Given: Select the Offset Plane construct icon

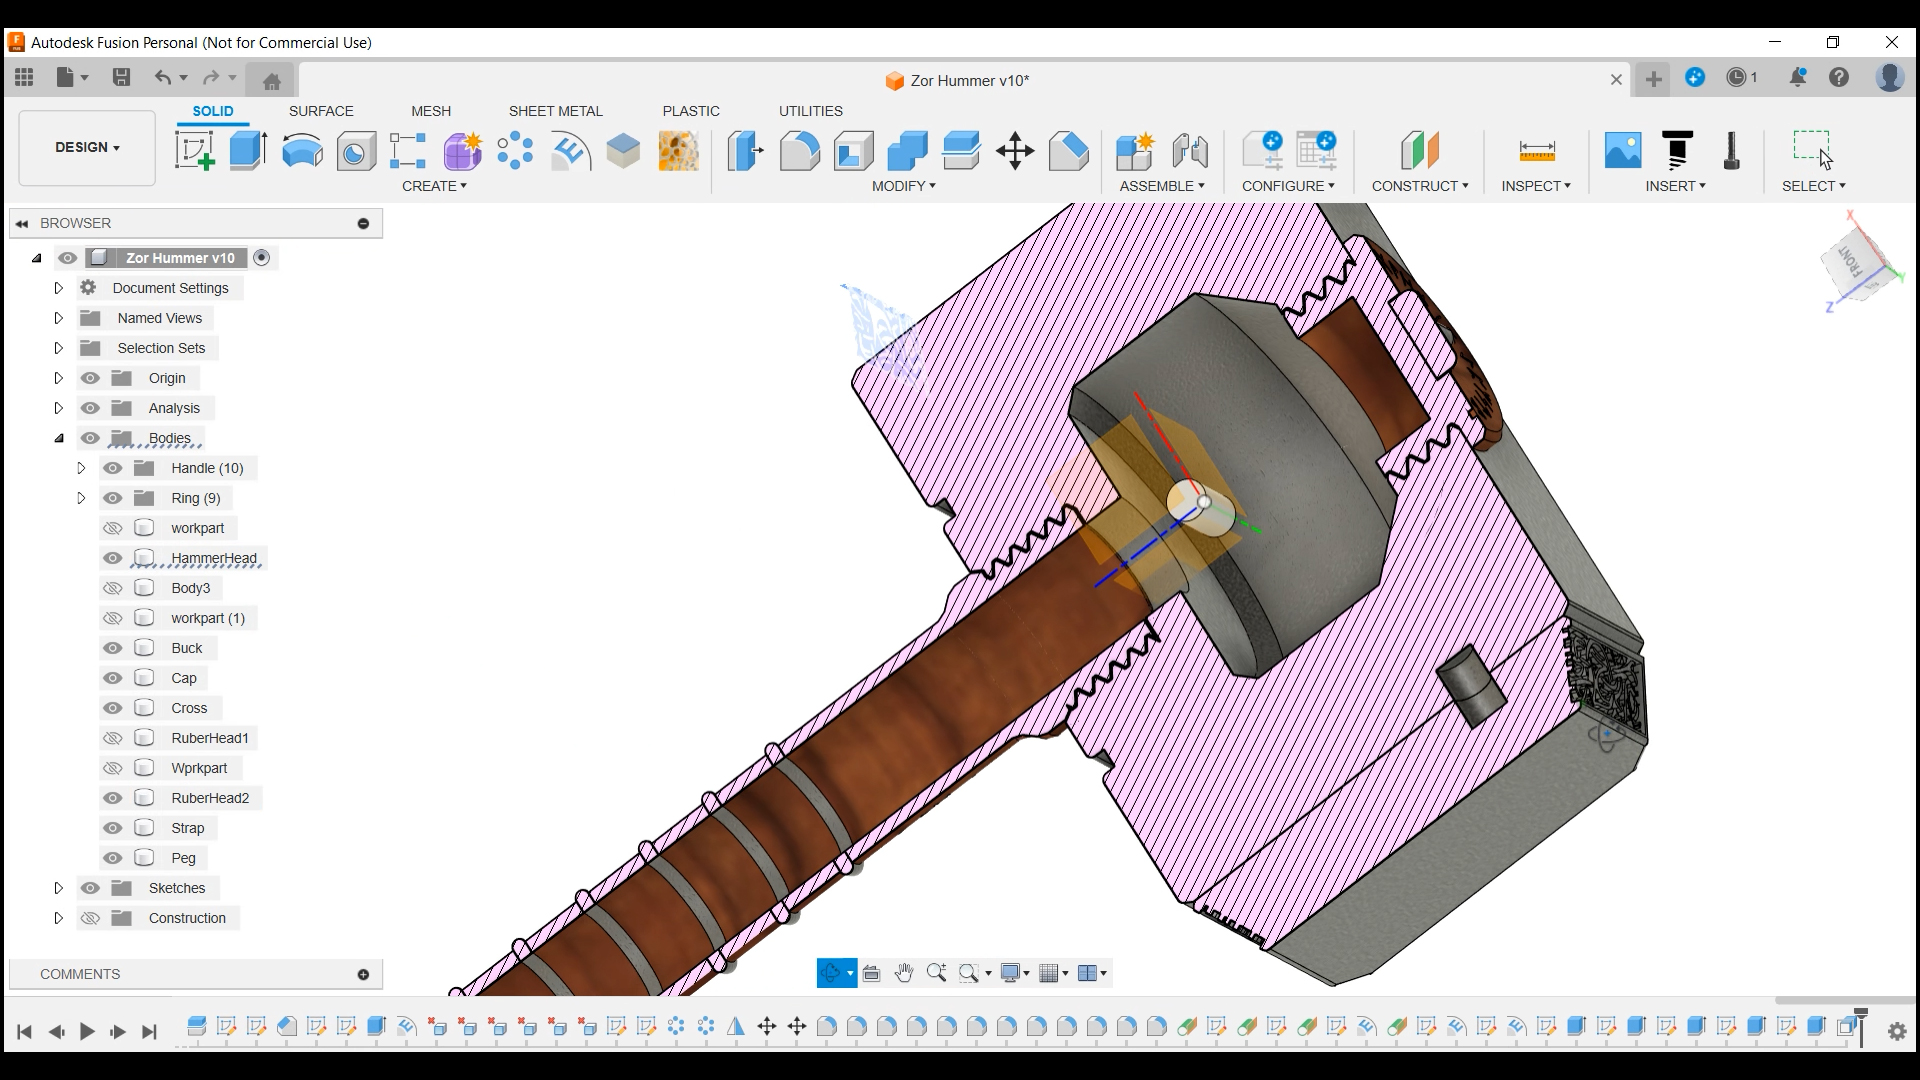Looking at the screenshot, I should coord(1420,151).
